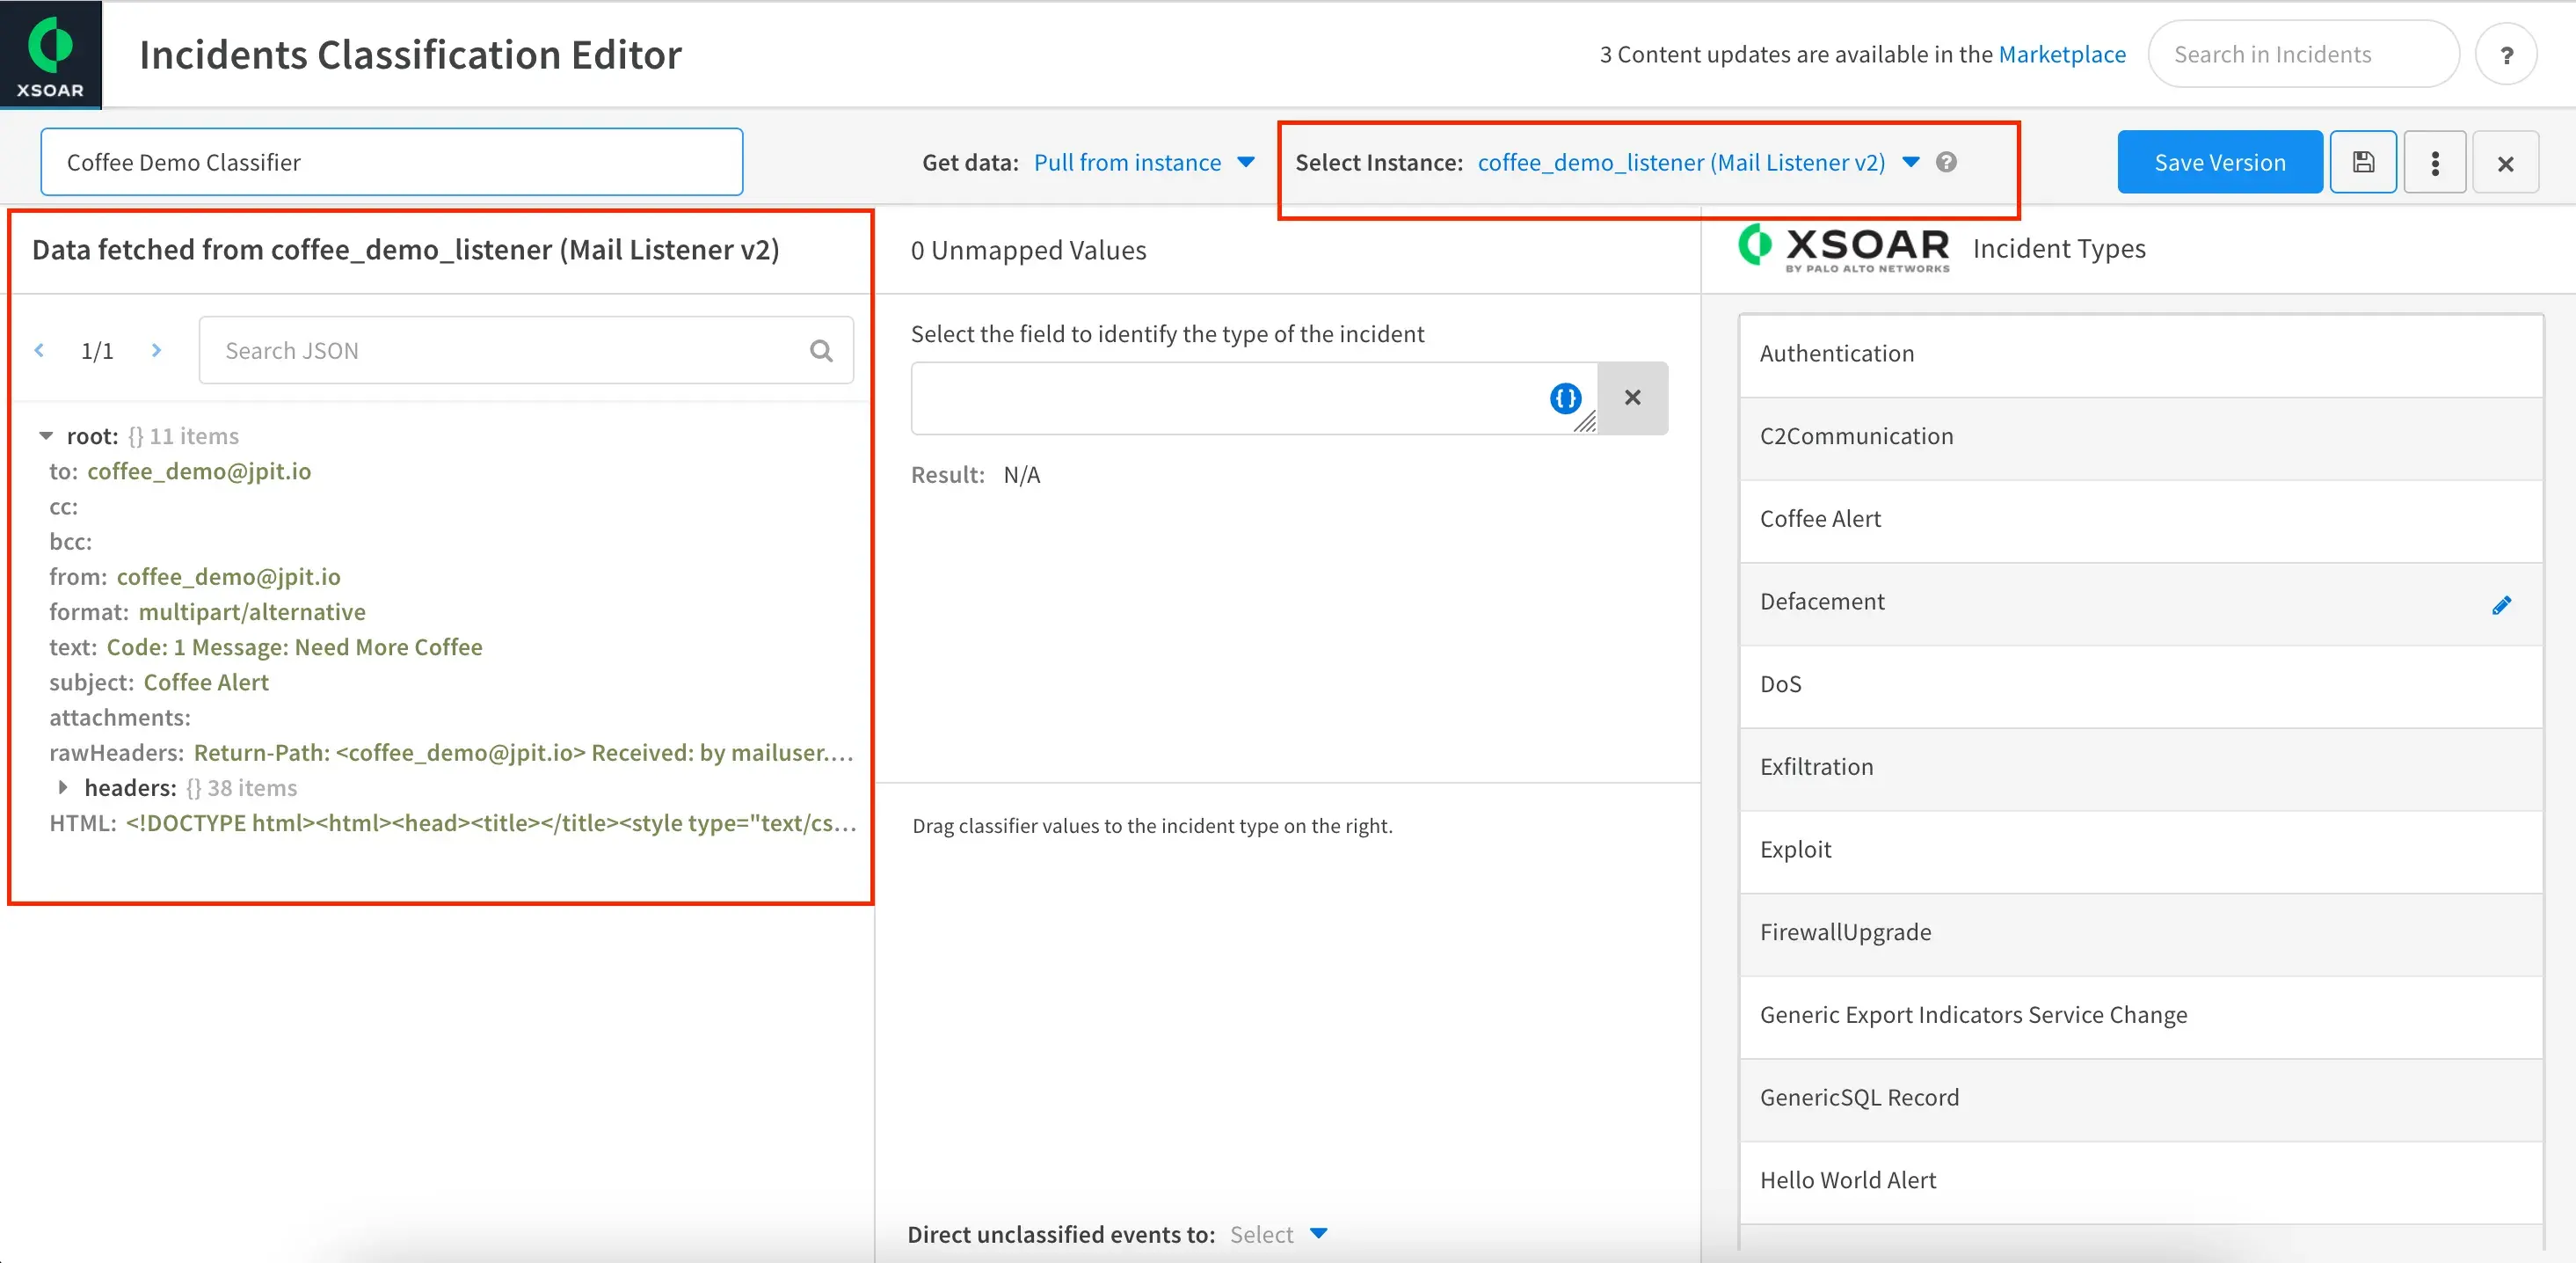Select the Coffee Alert incident type

coord(2141,520)
